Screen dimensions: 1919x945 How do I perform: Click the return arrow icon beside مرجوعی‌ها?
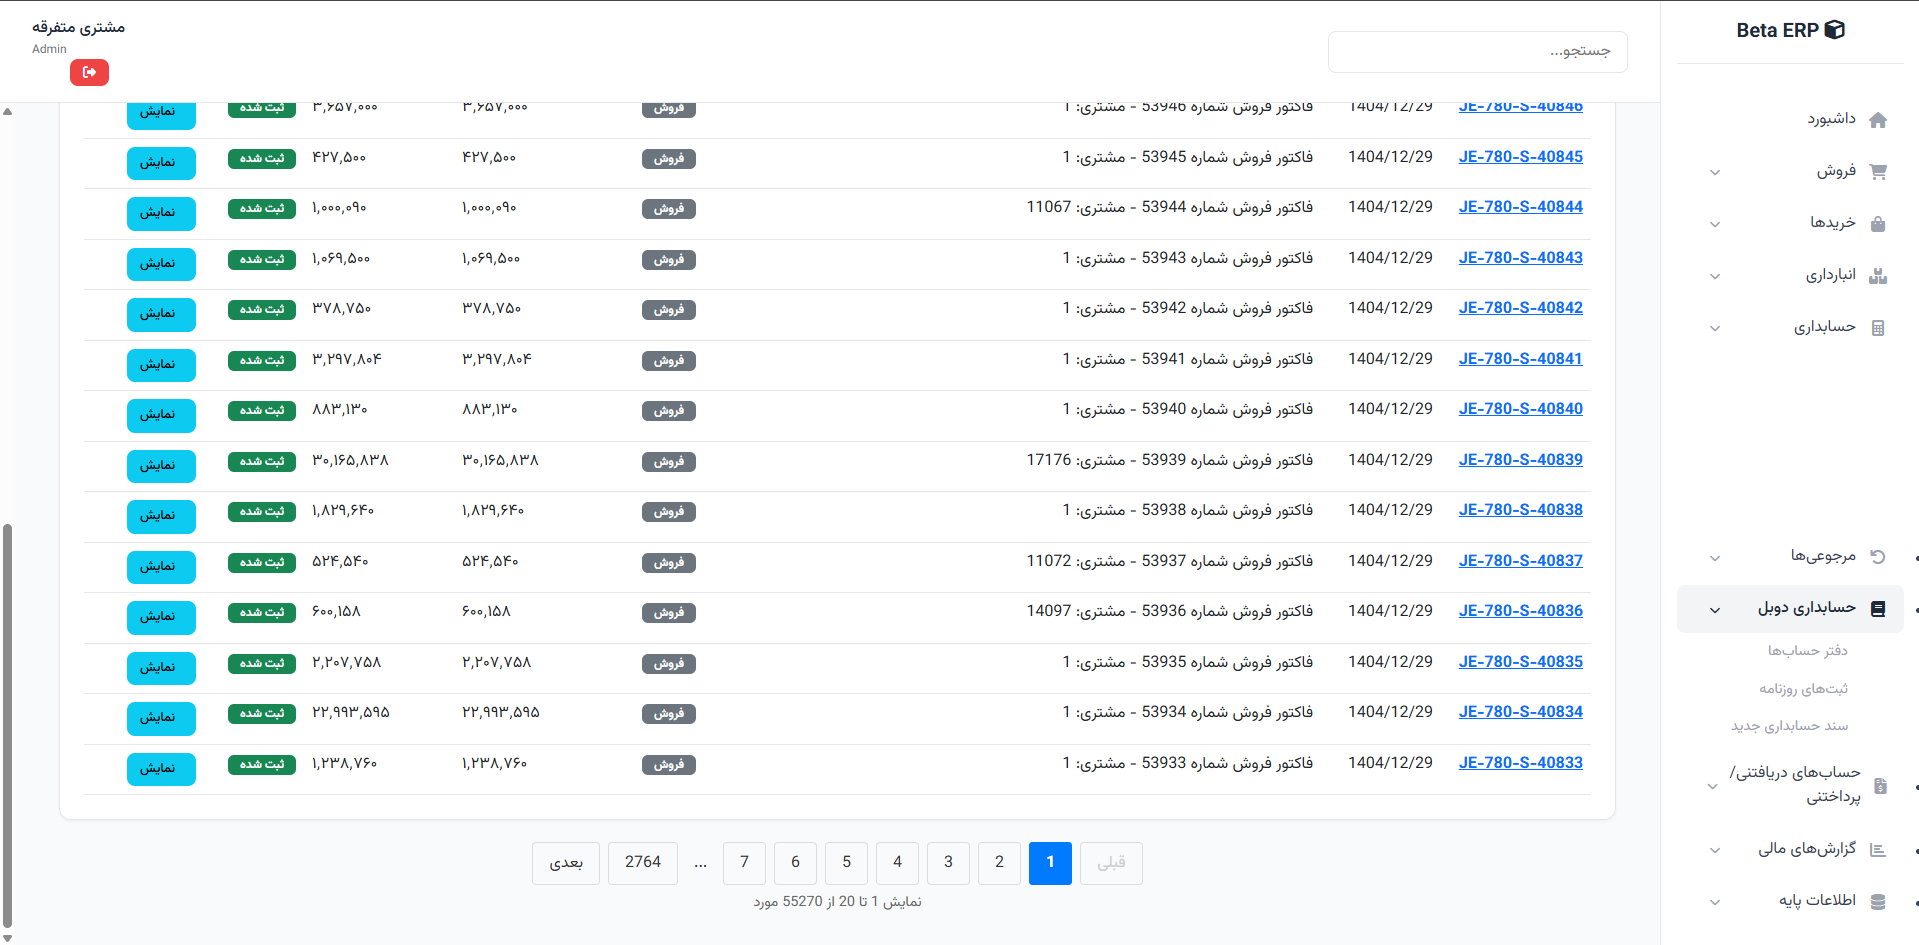click(1878, 556)
